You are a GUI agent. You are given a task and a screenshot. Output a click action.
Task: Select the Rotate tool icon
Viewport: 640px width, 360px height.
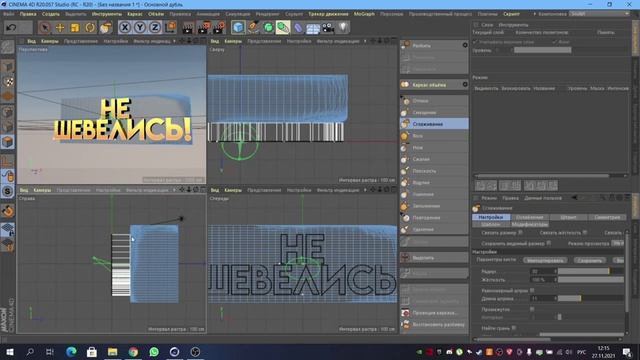point(90,28)
